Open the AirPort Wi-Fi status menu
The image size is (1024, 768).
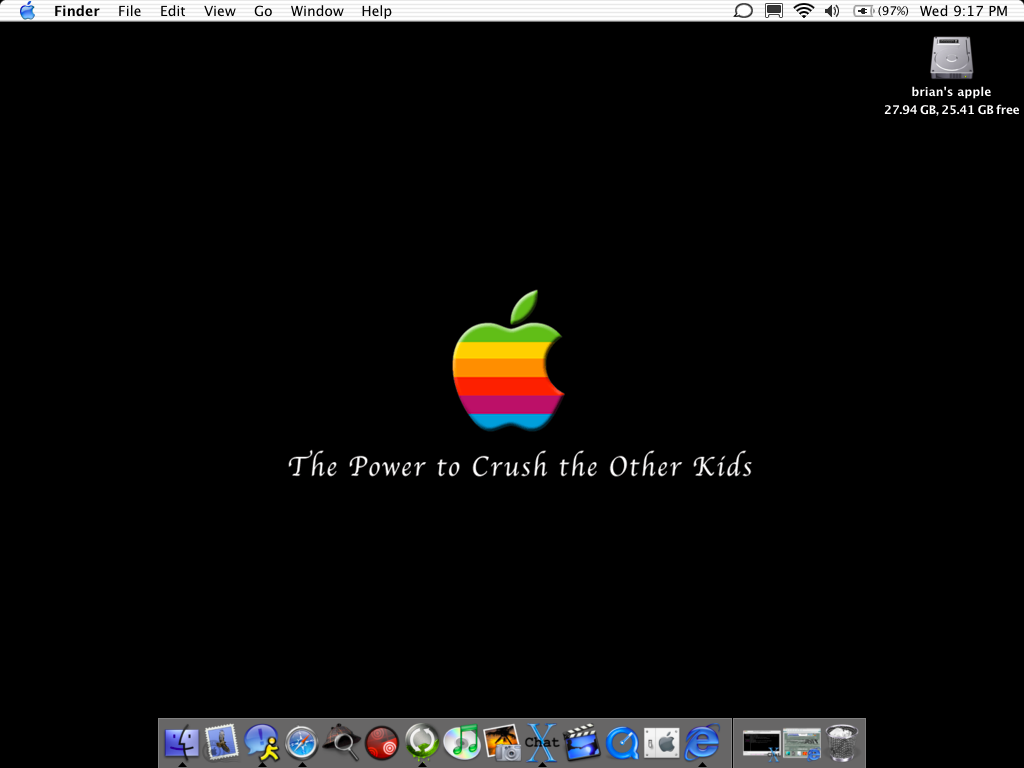803,10
